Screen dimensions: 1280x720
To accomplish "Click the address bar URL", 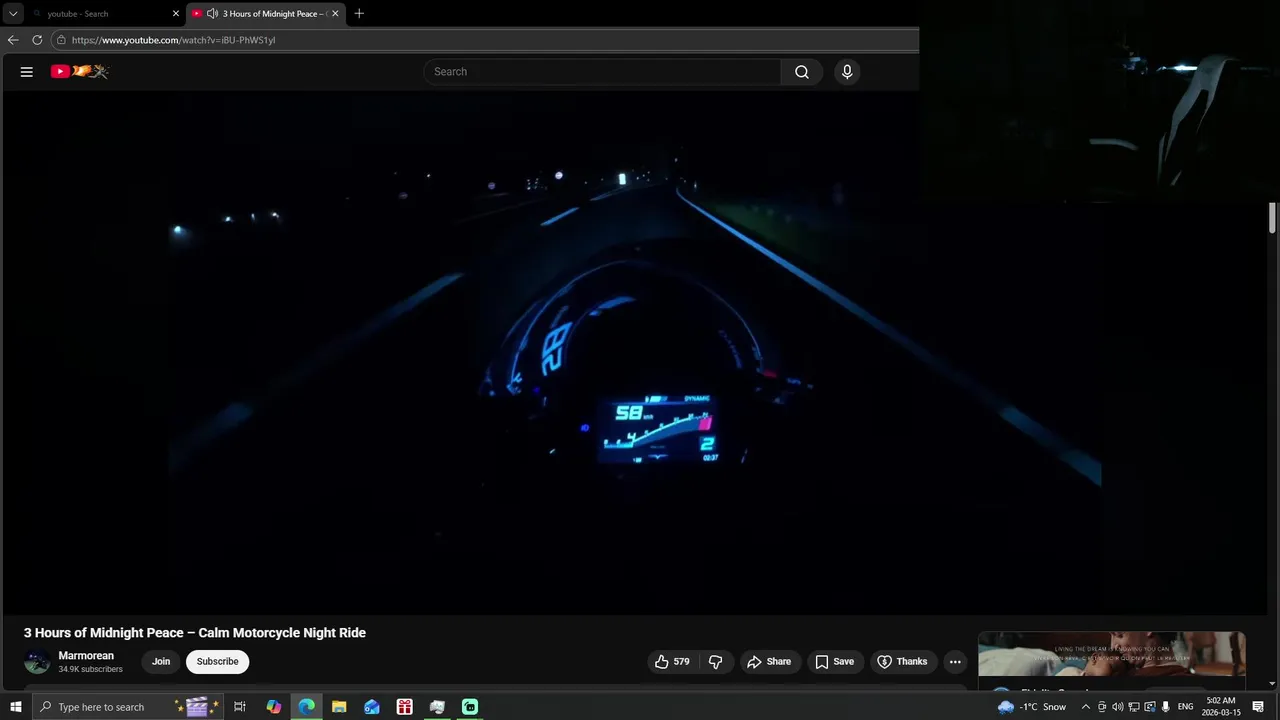I will point(173,40).
